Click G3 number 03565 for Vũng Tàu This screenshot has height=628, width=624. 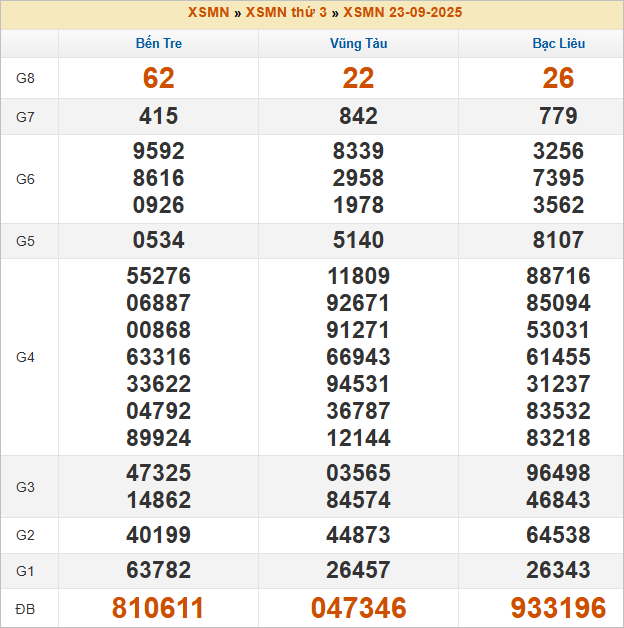(358, 473)
